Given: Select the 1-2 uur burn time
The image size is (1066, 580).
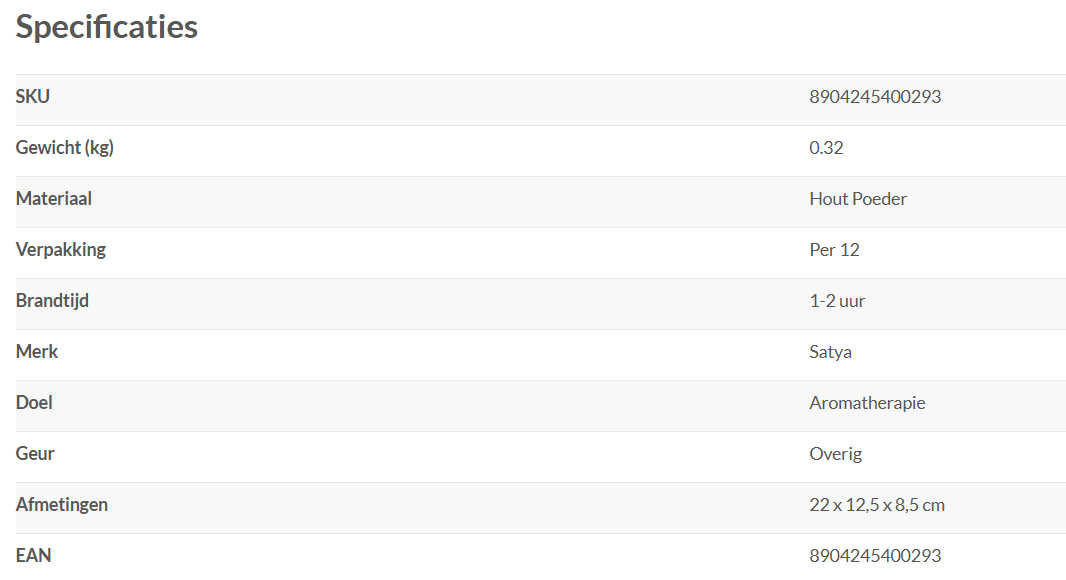Looking at the screenshot, I should point(837,301).
